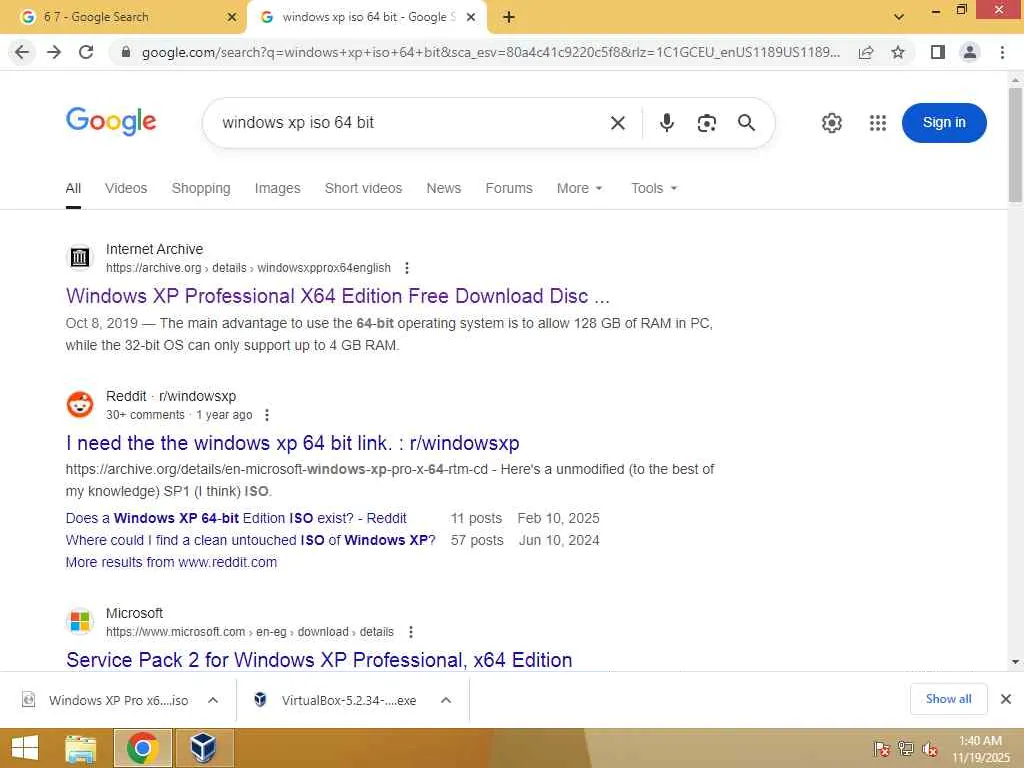Open Google quick settings gear

831,123
